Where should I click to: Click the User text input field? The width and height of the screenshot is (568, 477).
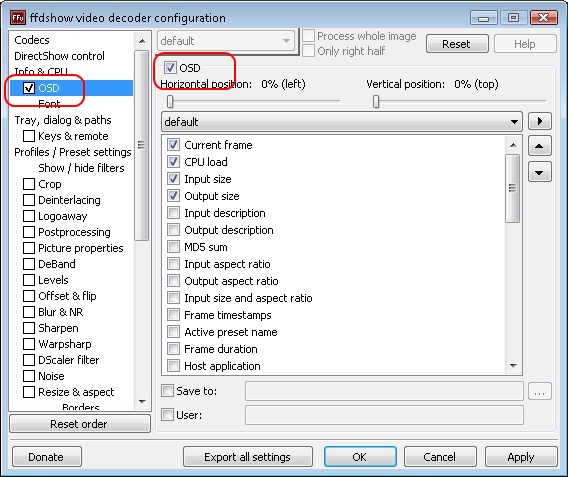click(384, 415)
